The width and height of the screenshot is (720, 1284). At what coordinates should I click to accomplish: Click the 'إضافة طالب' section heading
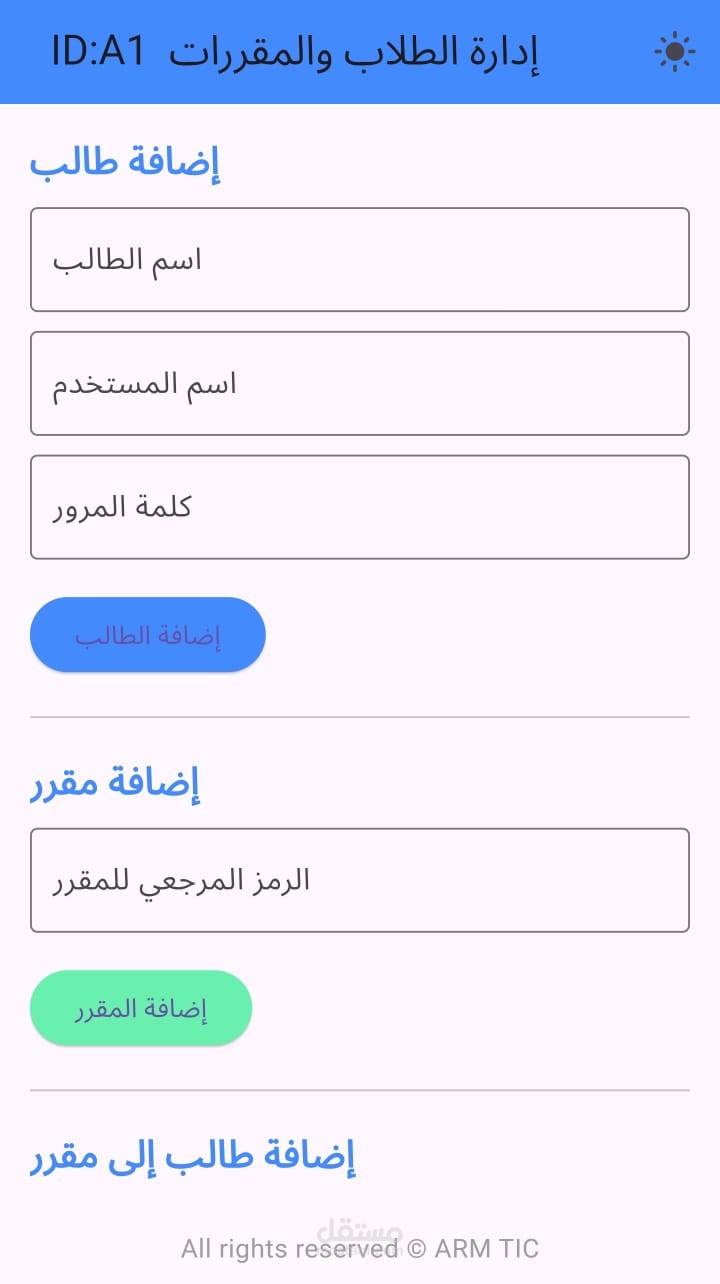pyautogui.click(x=125, y=163)
